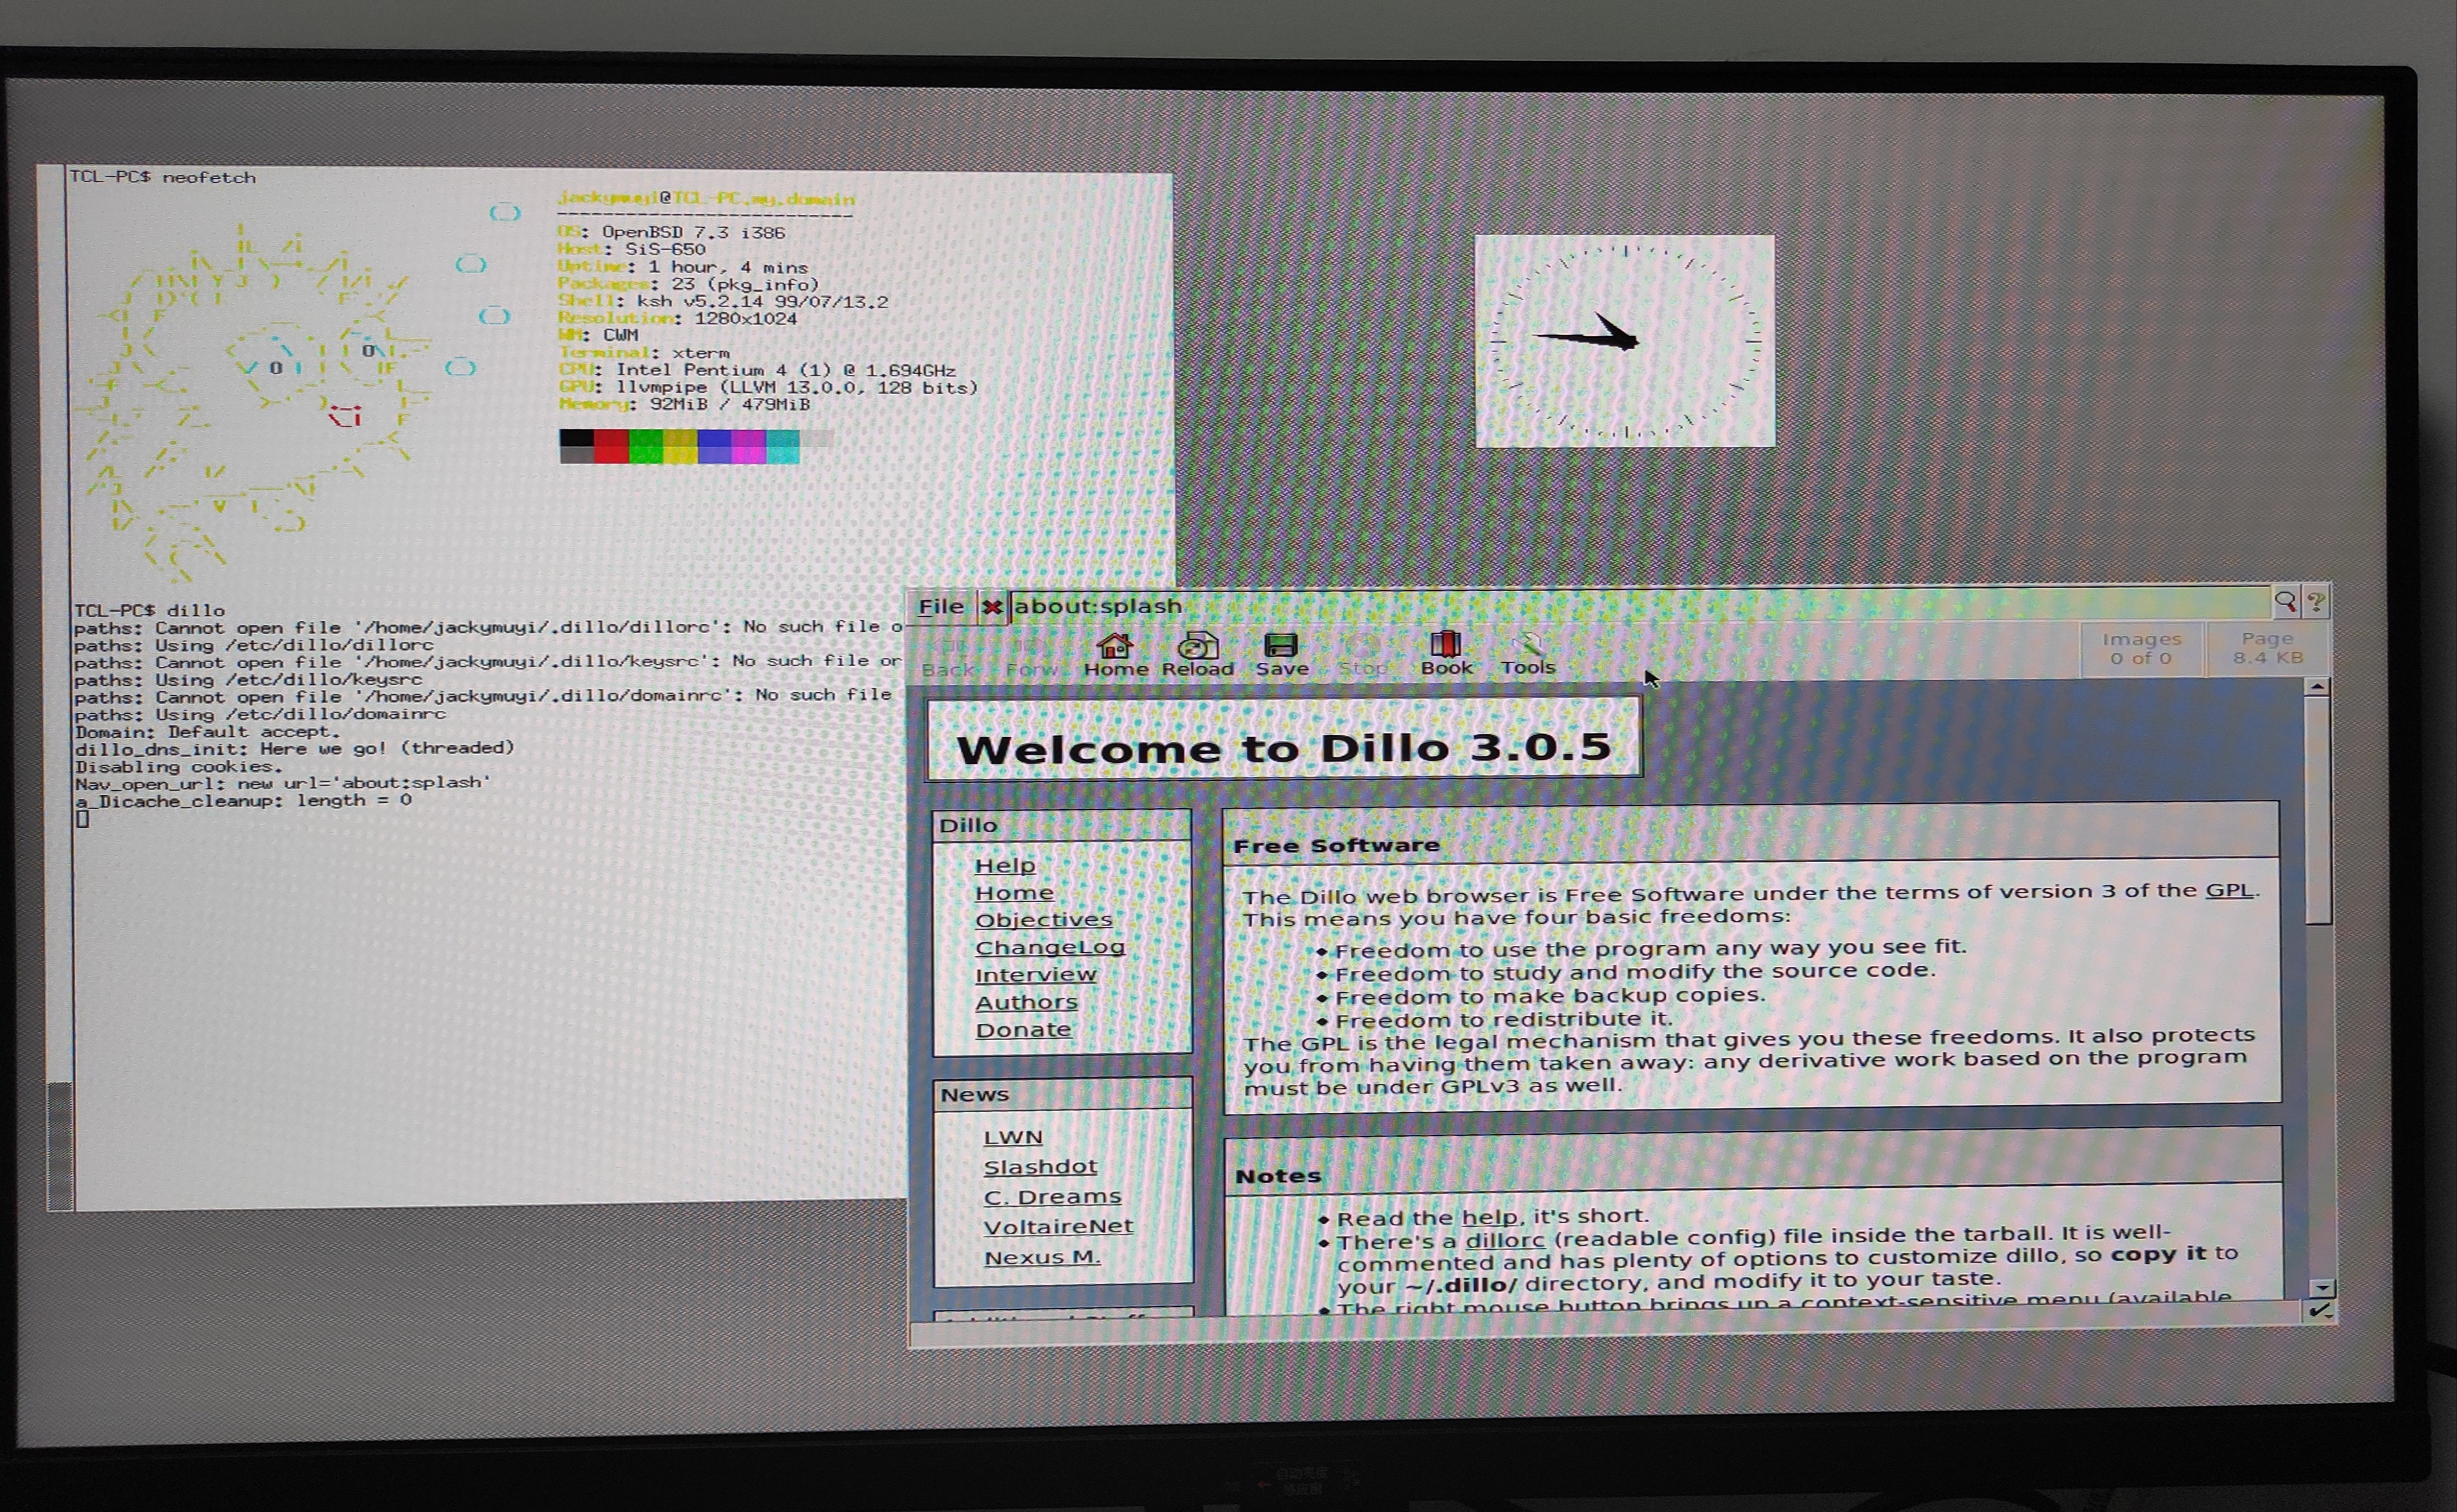Click the greyed Back arrow in Dillo
Viewport: 2457px width, 1512px height.
click(x=948, y=657)
